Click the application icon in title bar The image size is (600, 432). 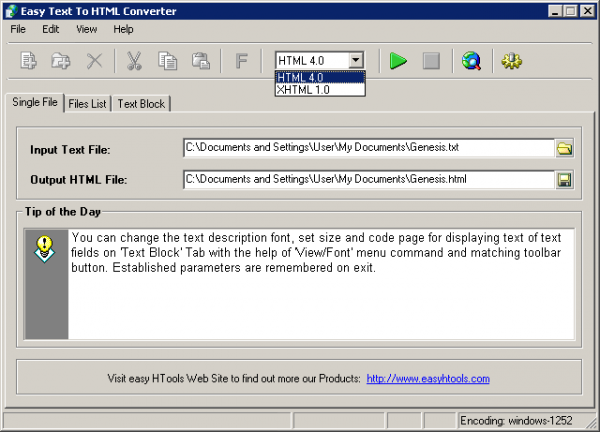tap(11, 11)
